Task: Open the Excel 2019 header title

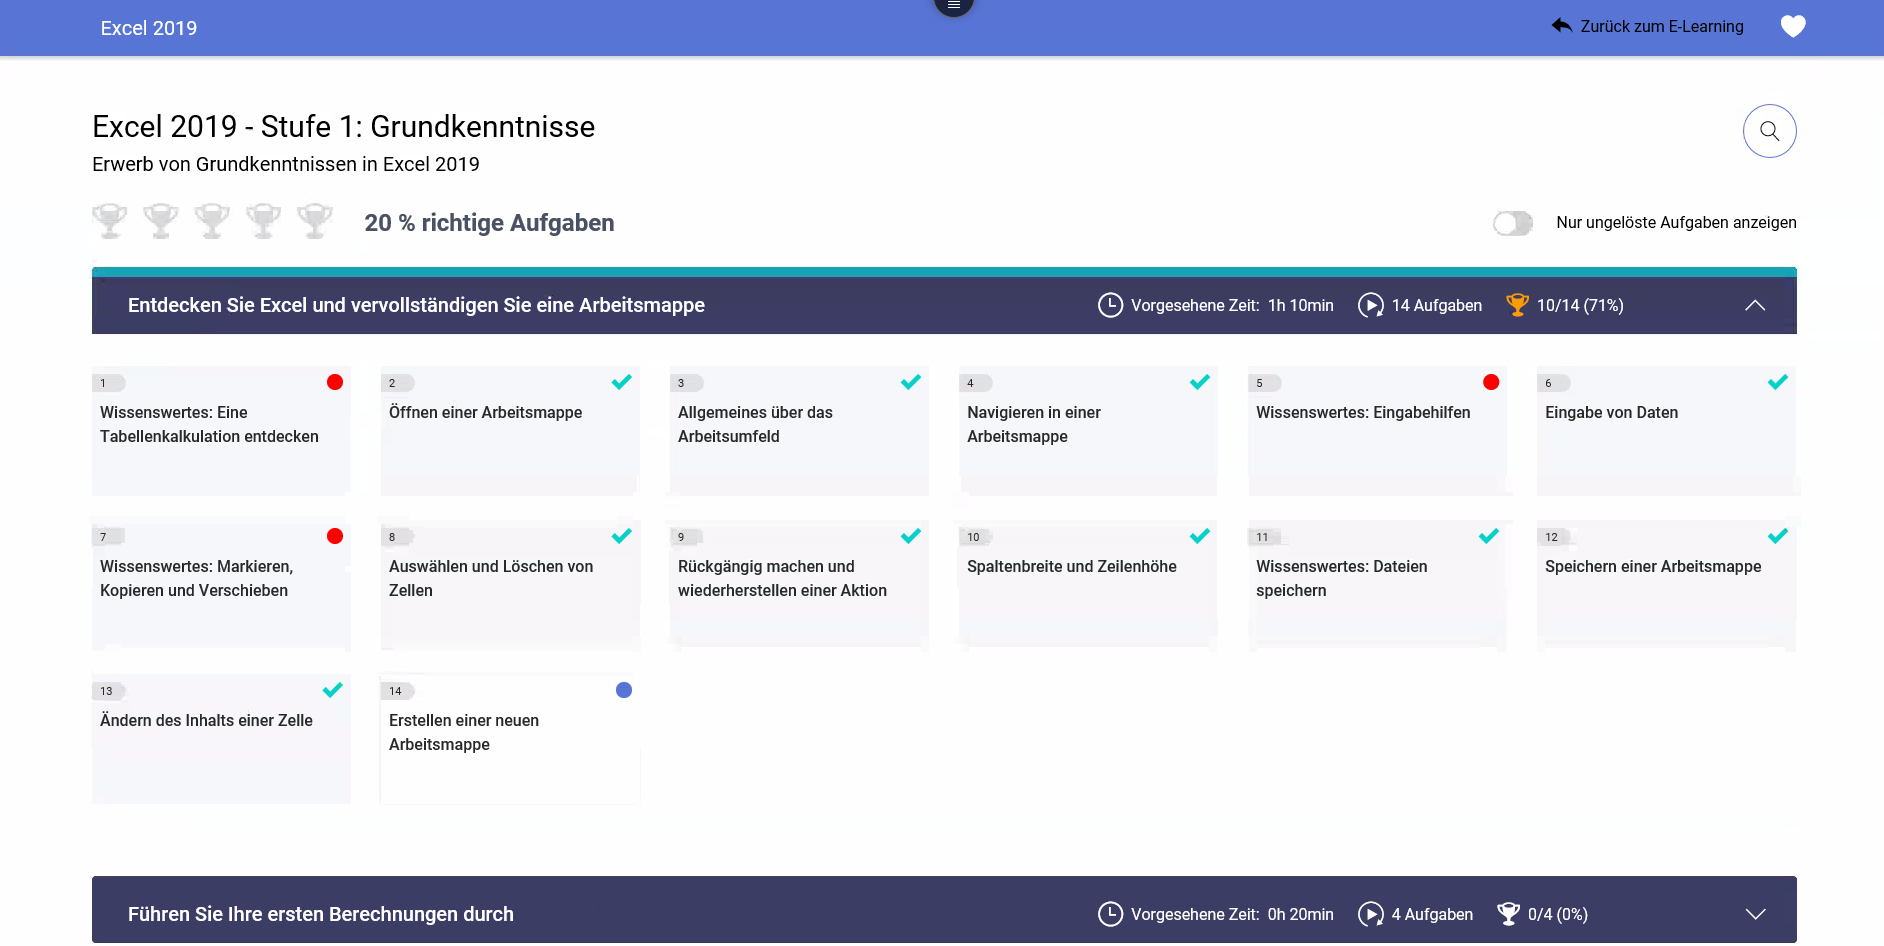Action: (149, 28)
